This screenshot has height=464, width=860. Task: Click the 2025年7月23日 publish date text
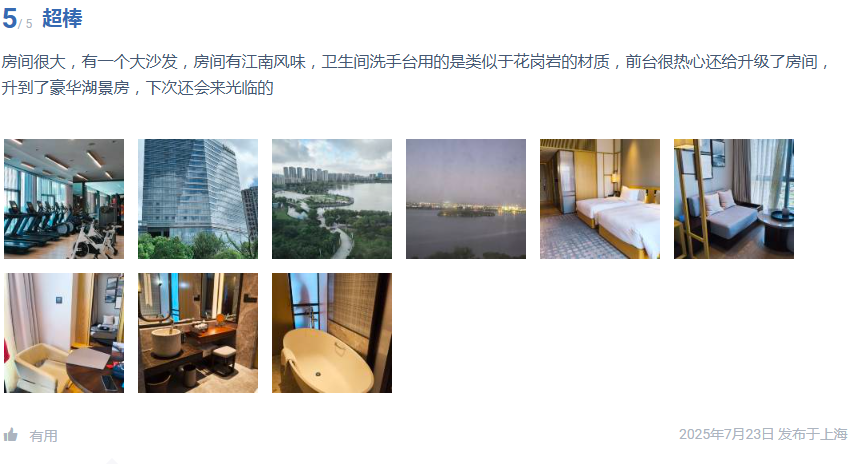726,434
